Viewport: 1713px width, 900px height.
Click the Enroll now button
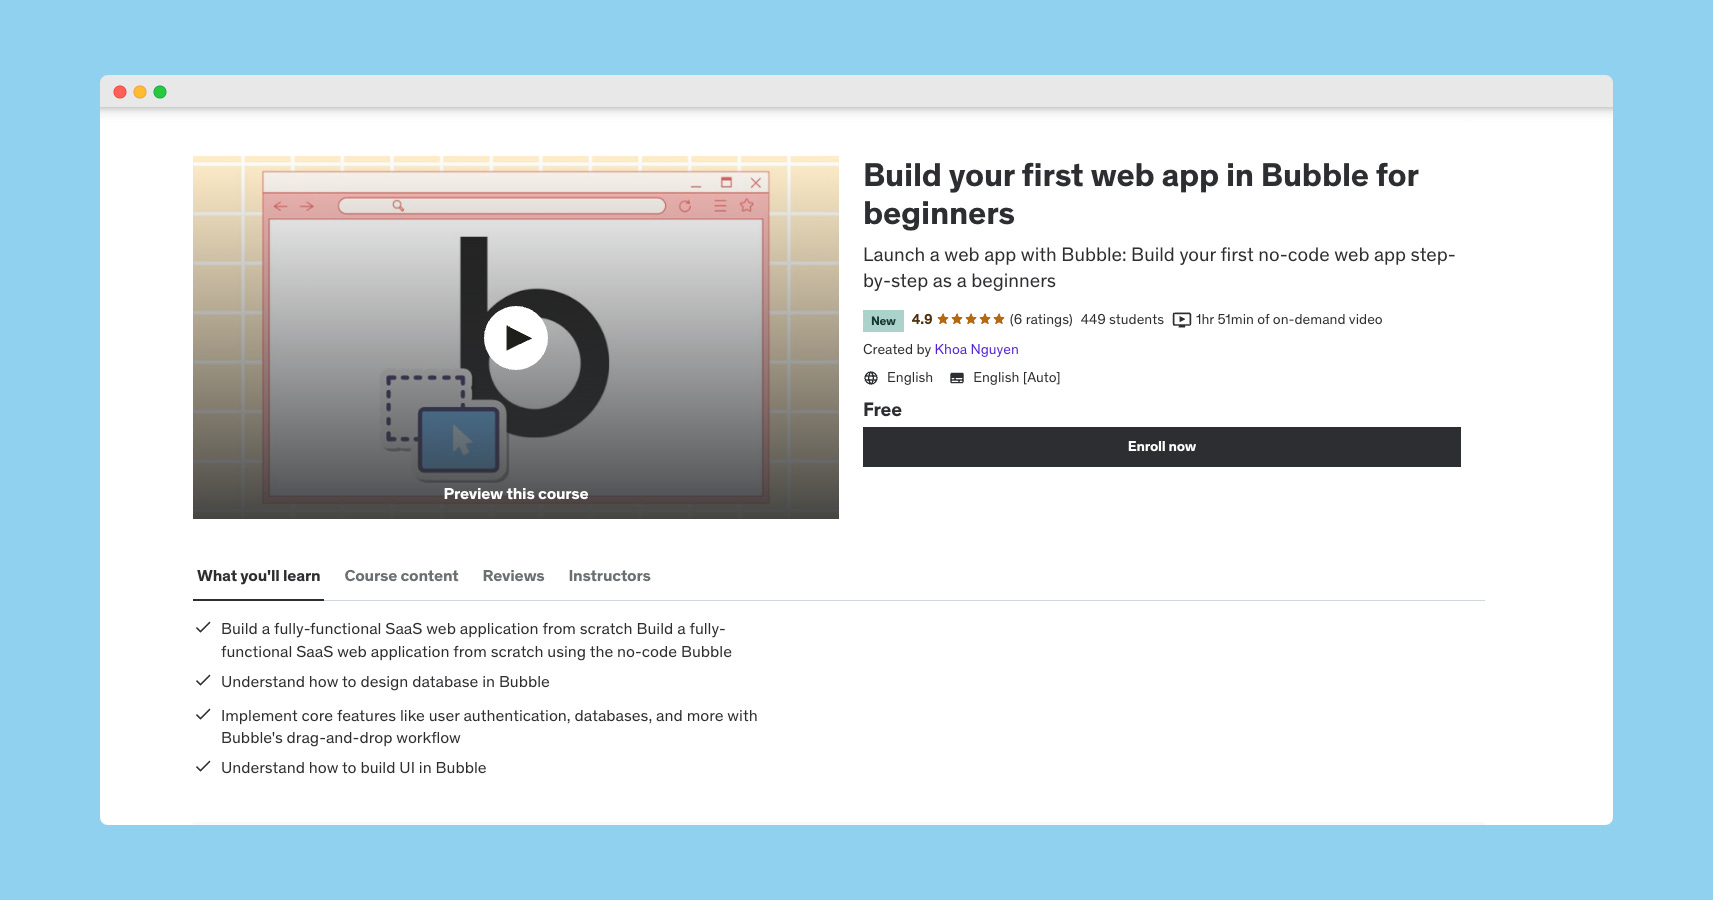pyautogui.click(x=1162, y=447)
